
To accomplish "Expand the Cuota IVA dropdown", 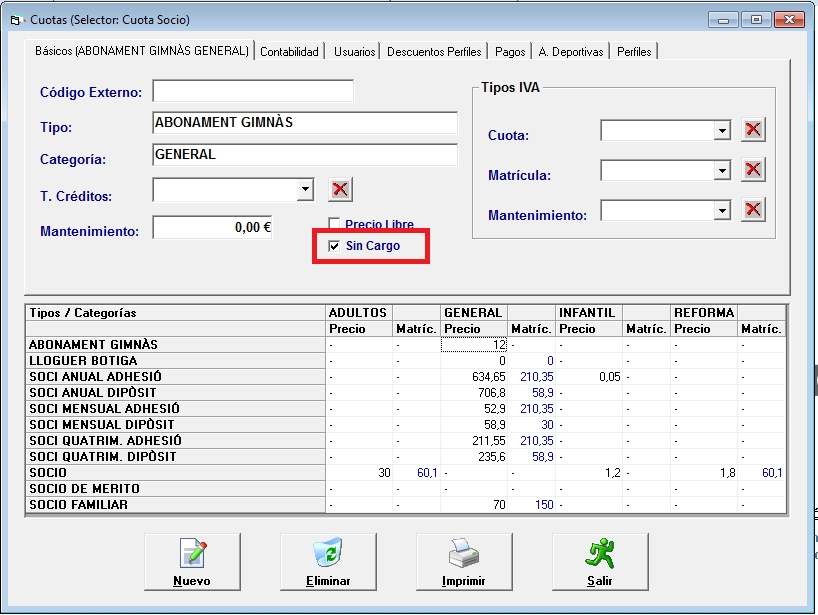I will click(x=722, y=130).
